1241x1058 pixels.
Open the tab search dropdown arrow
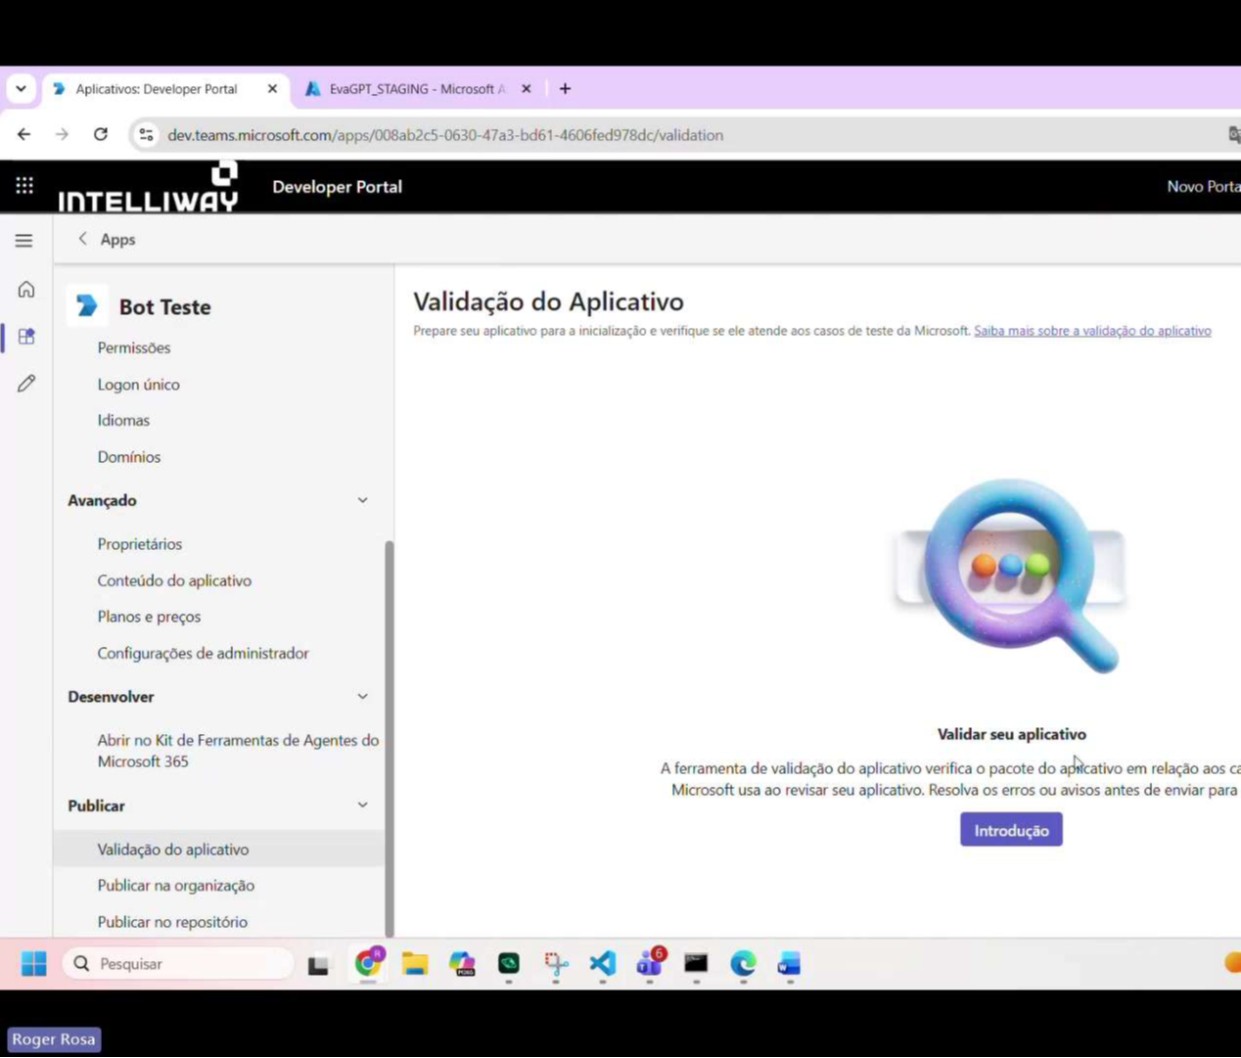21,89
